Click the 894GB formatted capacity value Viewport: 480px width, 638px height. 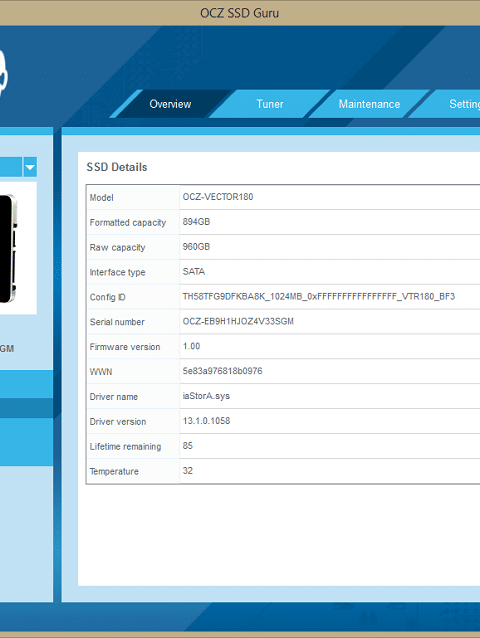196,222
